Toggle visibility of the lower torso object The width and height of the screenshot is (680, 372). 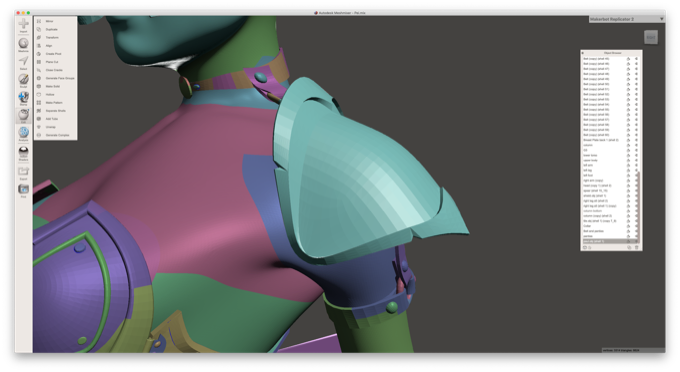(x=636, y=155)
